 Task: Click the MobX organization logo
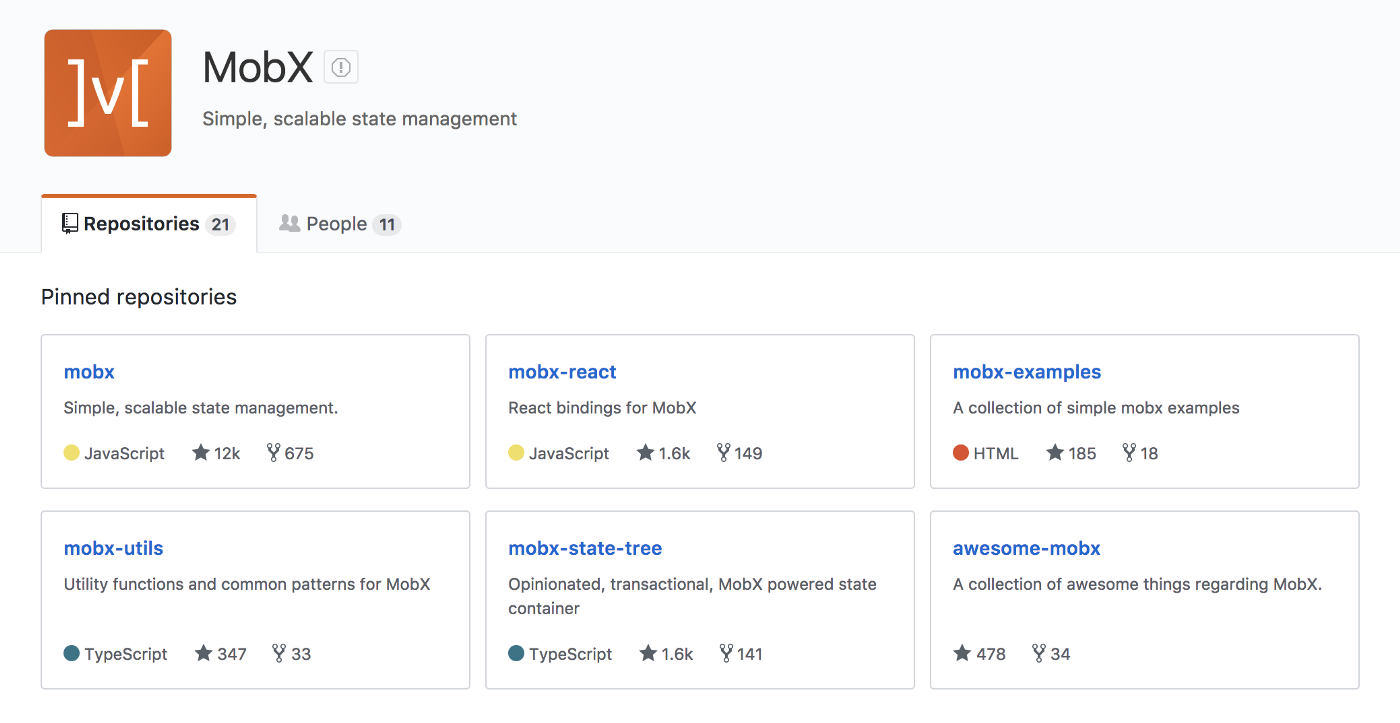tap(107, 92)
